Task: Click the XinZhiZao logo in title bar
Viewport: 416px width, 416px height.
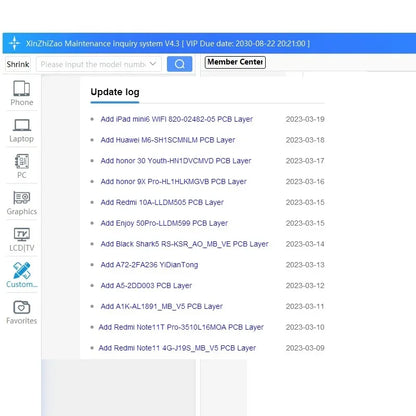Action: [14, 43]
